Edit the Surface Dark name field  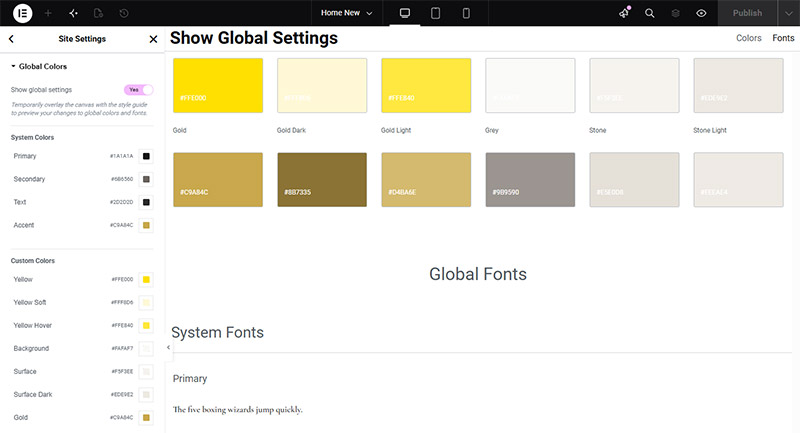point(33,394)
